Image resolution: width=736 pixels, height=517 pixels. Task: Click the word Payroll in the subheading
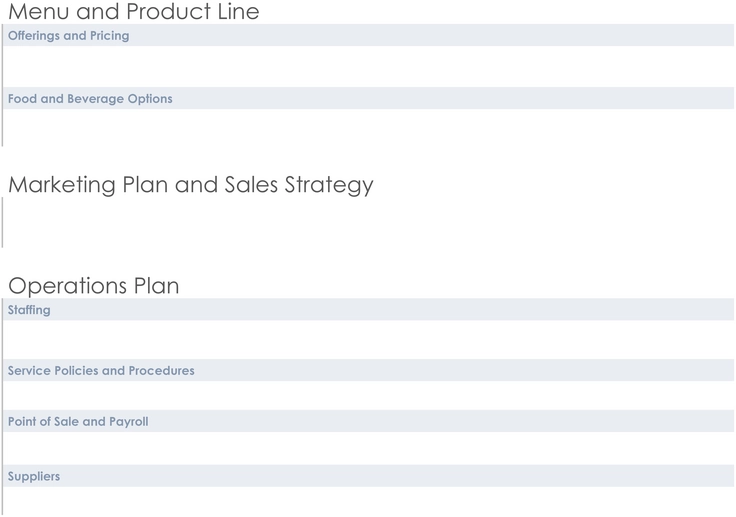pos(129,422)
